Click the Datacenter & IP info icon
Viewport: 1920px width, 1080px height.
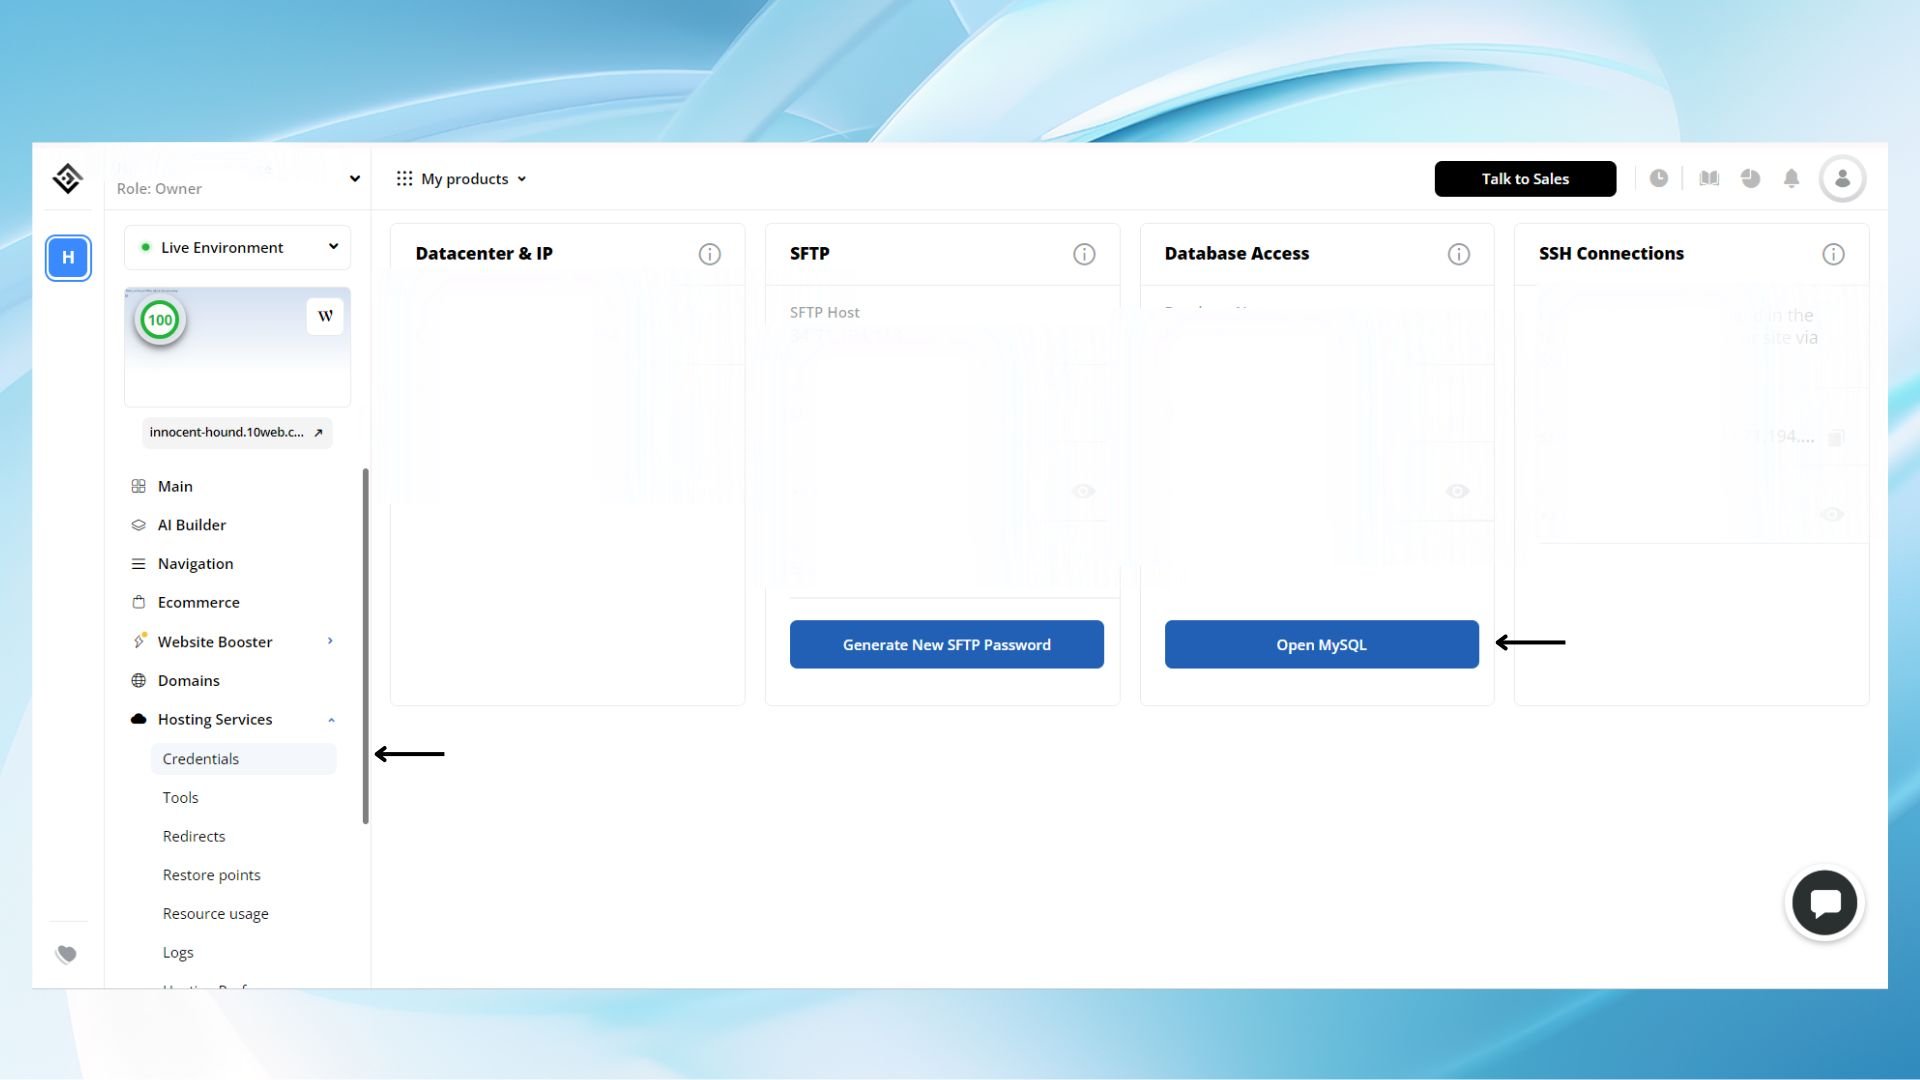(709, 254)
